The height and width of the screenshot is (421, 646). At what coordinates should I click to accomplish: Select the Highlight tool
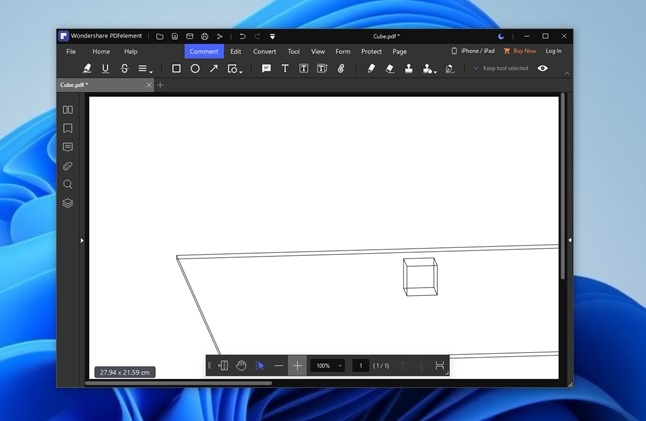pos(87,68)
